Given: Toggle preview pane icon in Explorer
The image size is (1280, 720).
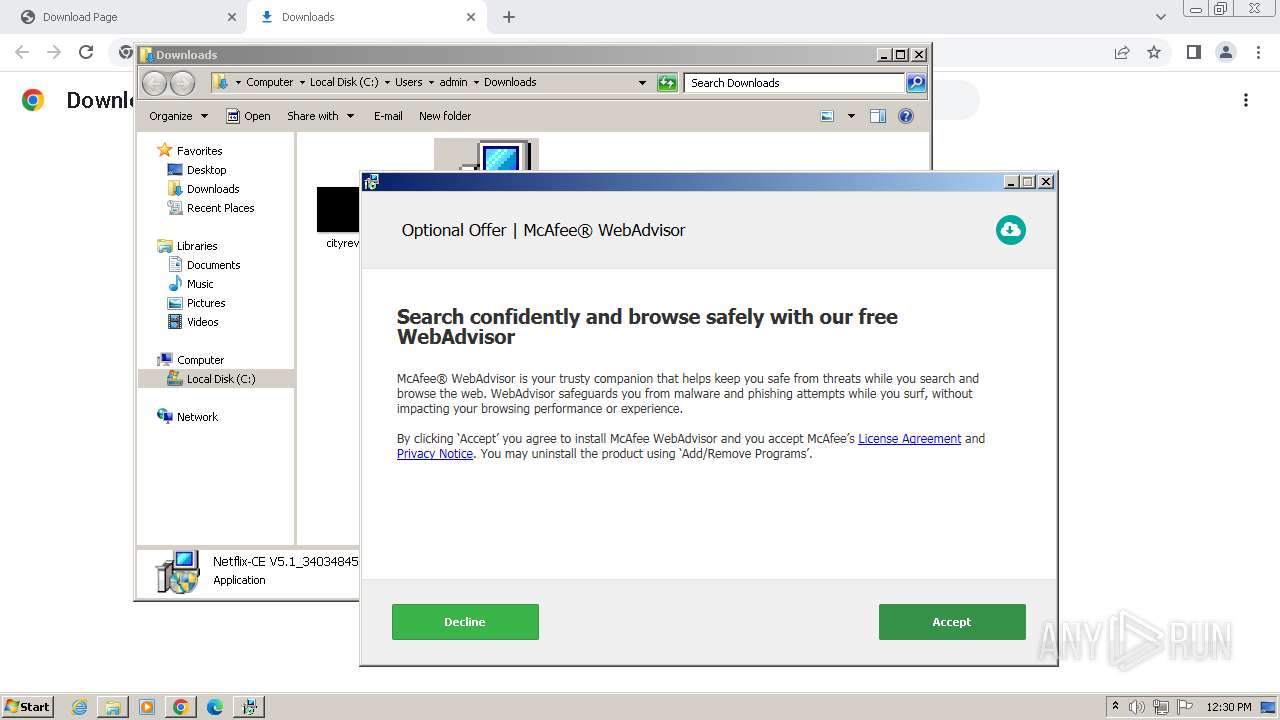Looking at the screenshot, I should click(x=878, y=116).
